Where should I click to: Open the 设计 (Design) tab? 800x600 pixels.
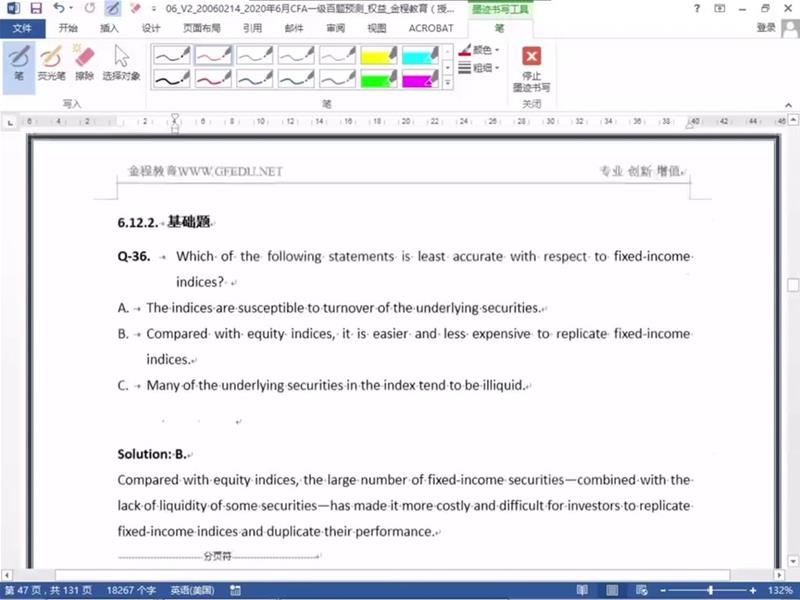(151, 29)
